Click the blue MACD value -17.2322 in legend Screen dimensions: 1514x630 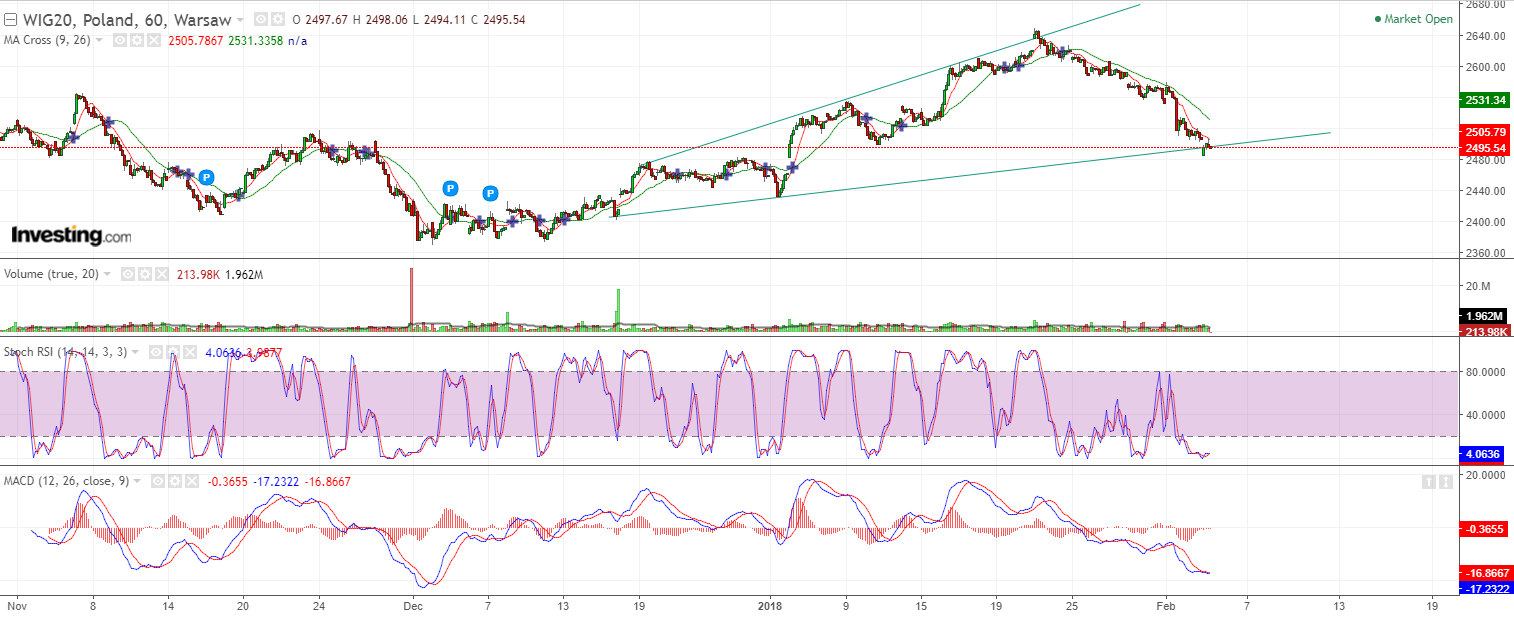275,481
